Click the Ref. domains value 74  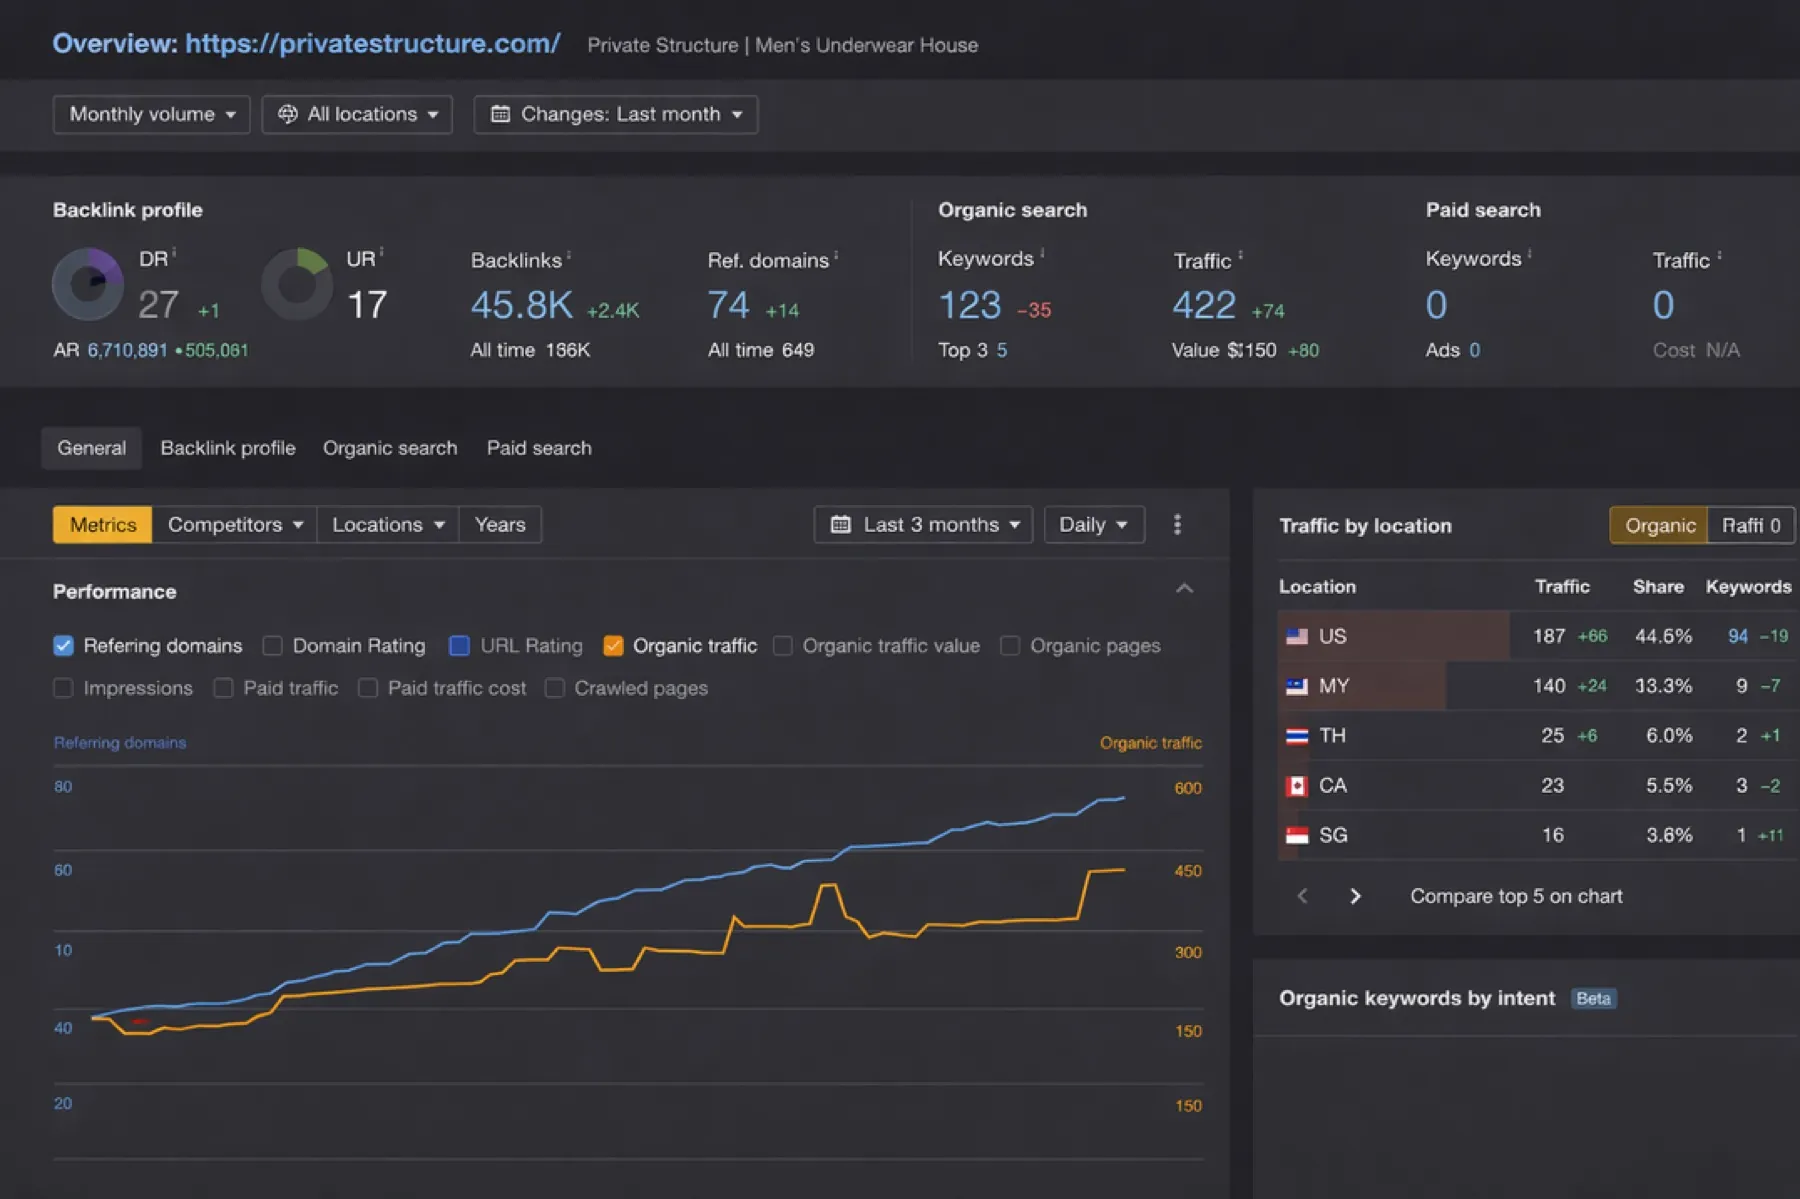coord(728,305)
